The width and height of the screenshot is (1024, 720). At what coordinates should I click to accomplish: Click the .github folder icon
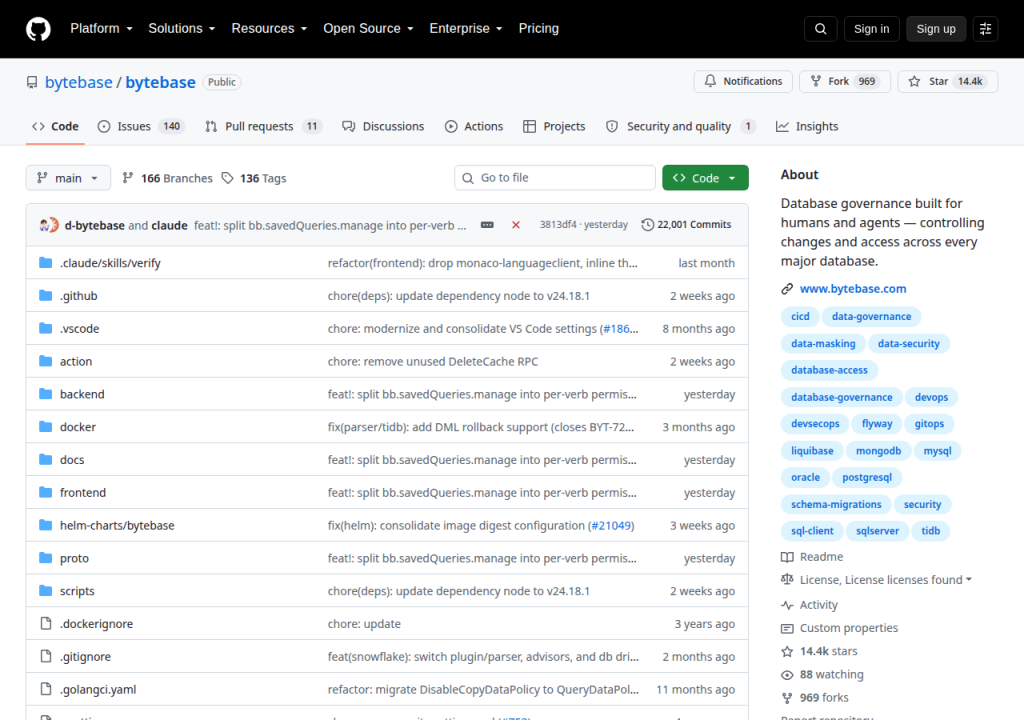click(45, 295)
